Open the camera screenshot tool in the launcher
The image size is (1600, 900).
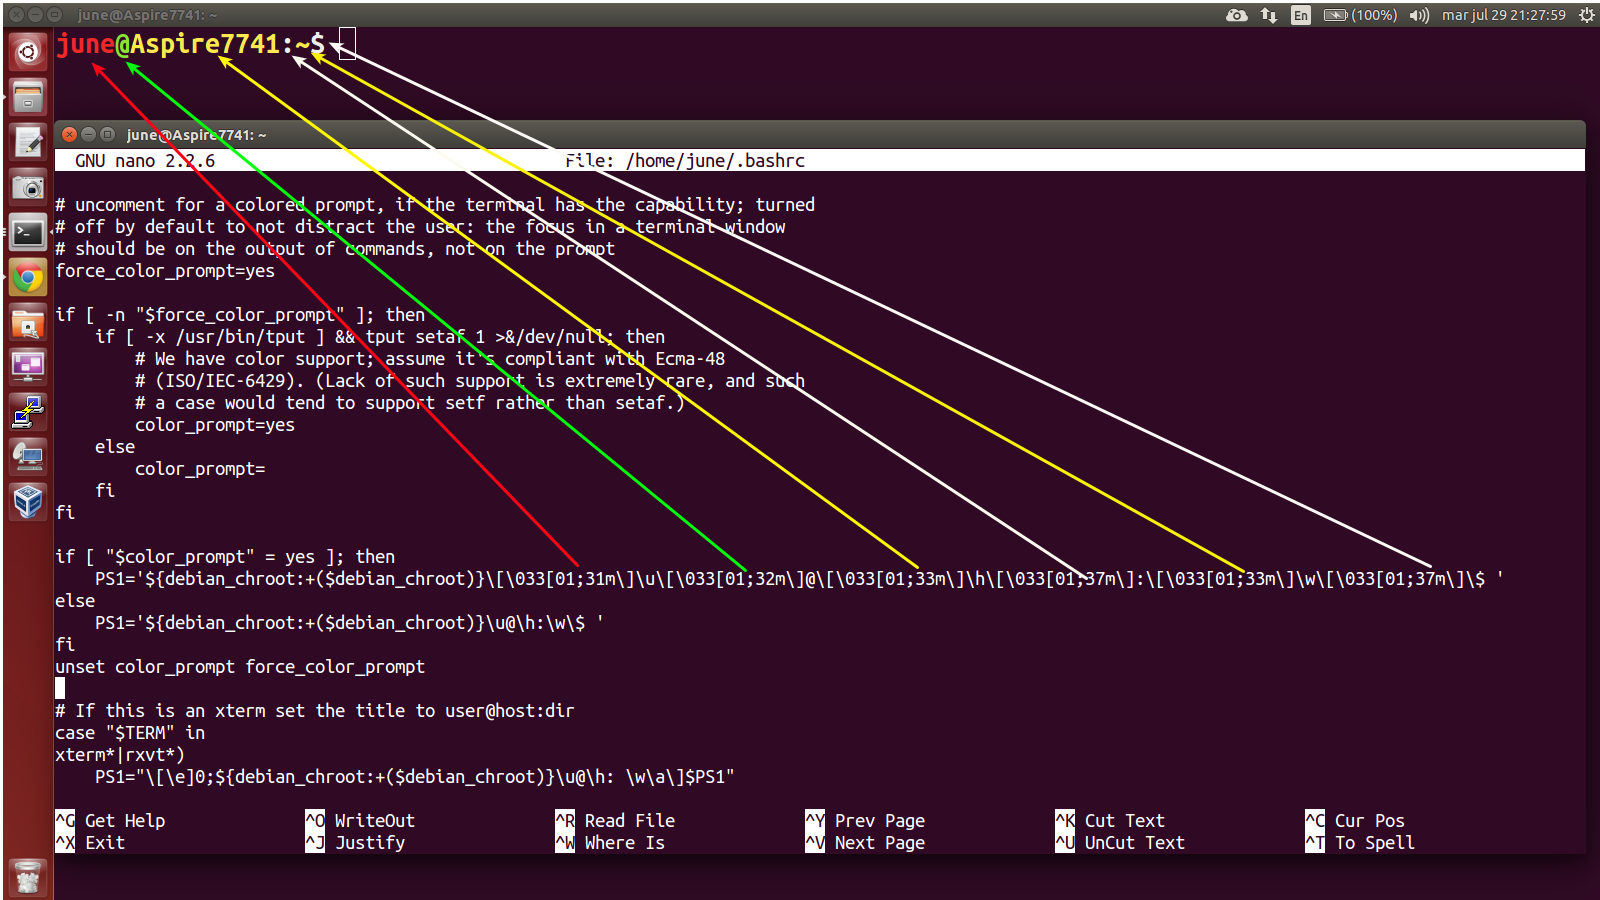[27, 186]
